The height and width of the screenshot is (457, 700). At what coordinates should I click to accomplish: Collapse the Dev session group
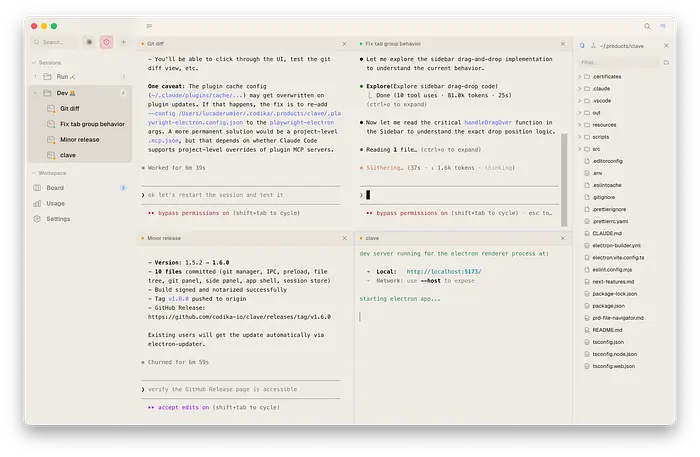pyautogui.click(x=36, y=93)
